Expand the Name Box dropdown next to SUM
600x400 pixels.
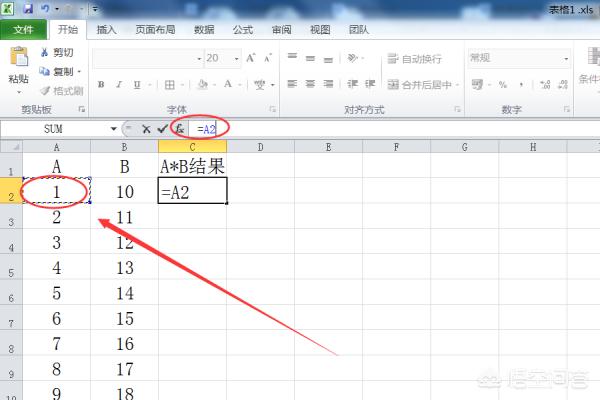point(113,129)
